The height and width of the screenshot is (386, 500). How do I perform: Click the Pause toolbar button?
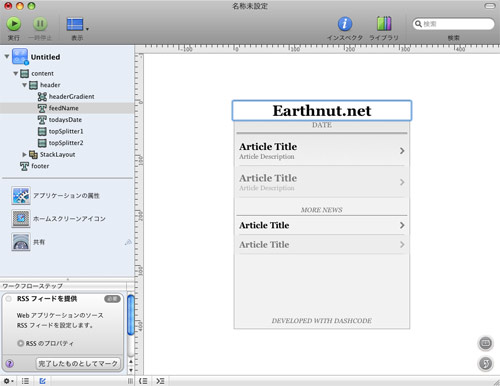pyautogui.click(x=40, y=24)
